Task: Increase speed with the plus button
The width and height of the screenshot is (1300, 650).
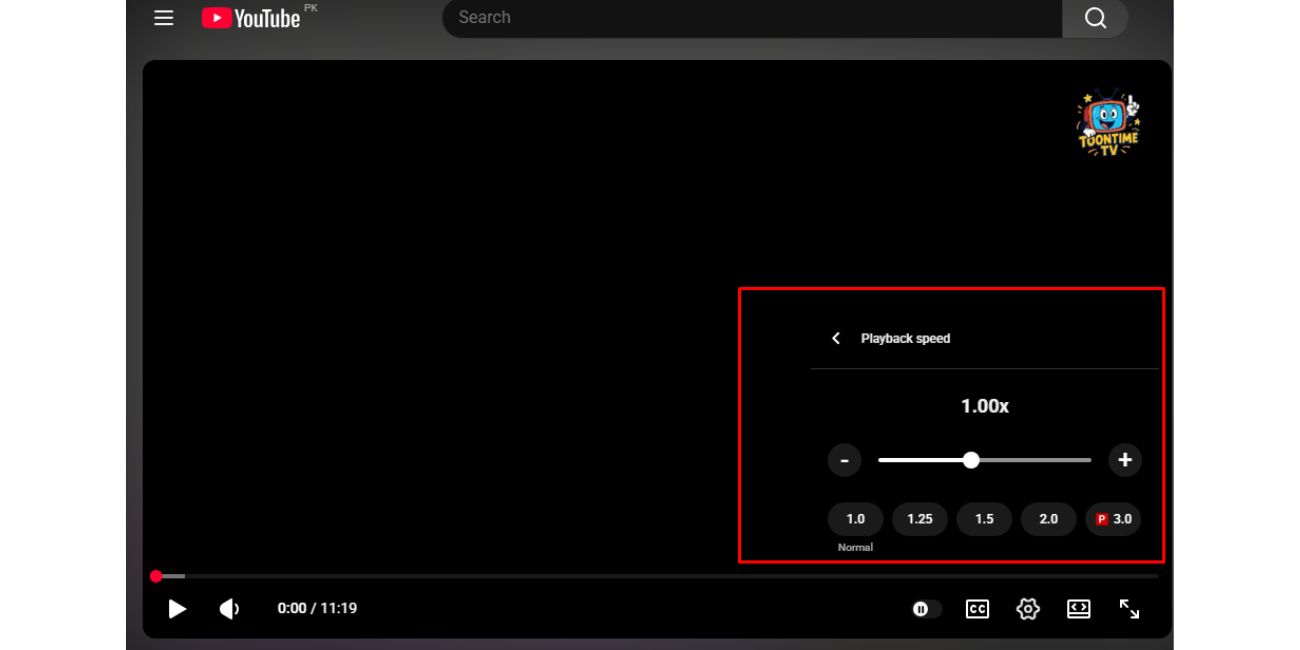Action: [x=1125, y=460]
